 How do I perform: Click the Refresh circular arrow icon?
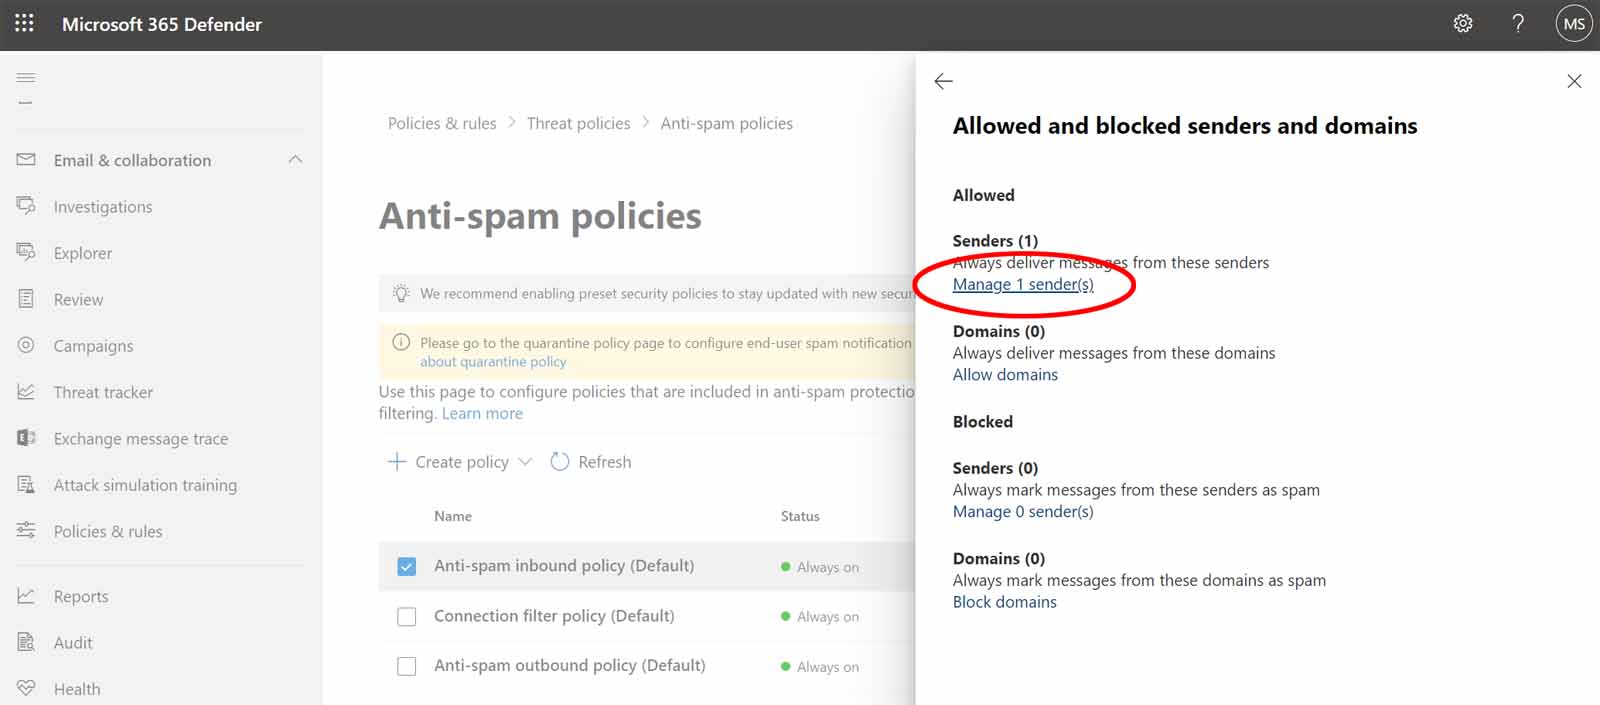tap(560, 461)
